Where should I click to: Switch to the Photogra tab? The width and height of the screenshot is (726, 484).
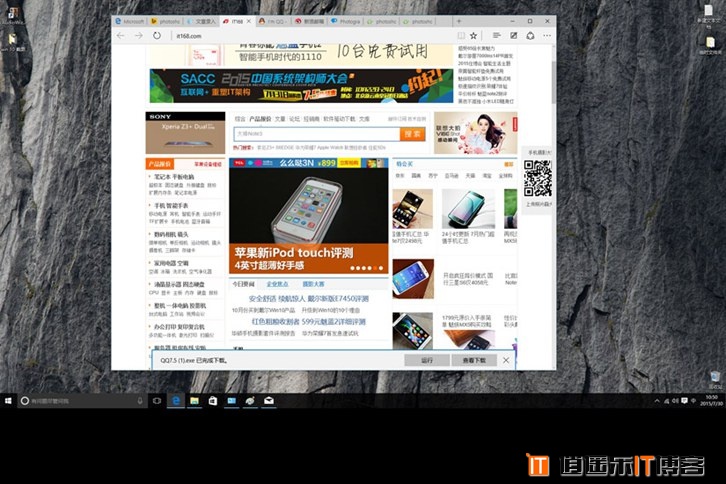(x=346, y=21)
